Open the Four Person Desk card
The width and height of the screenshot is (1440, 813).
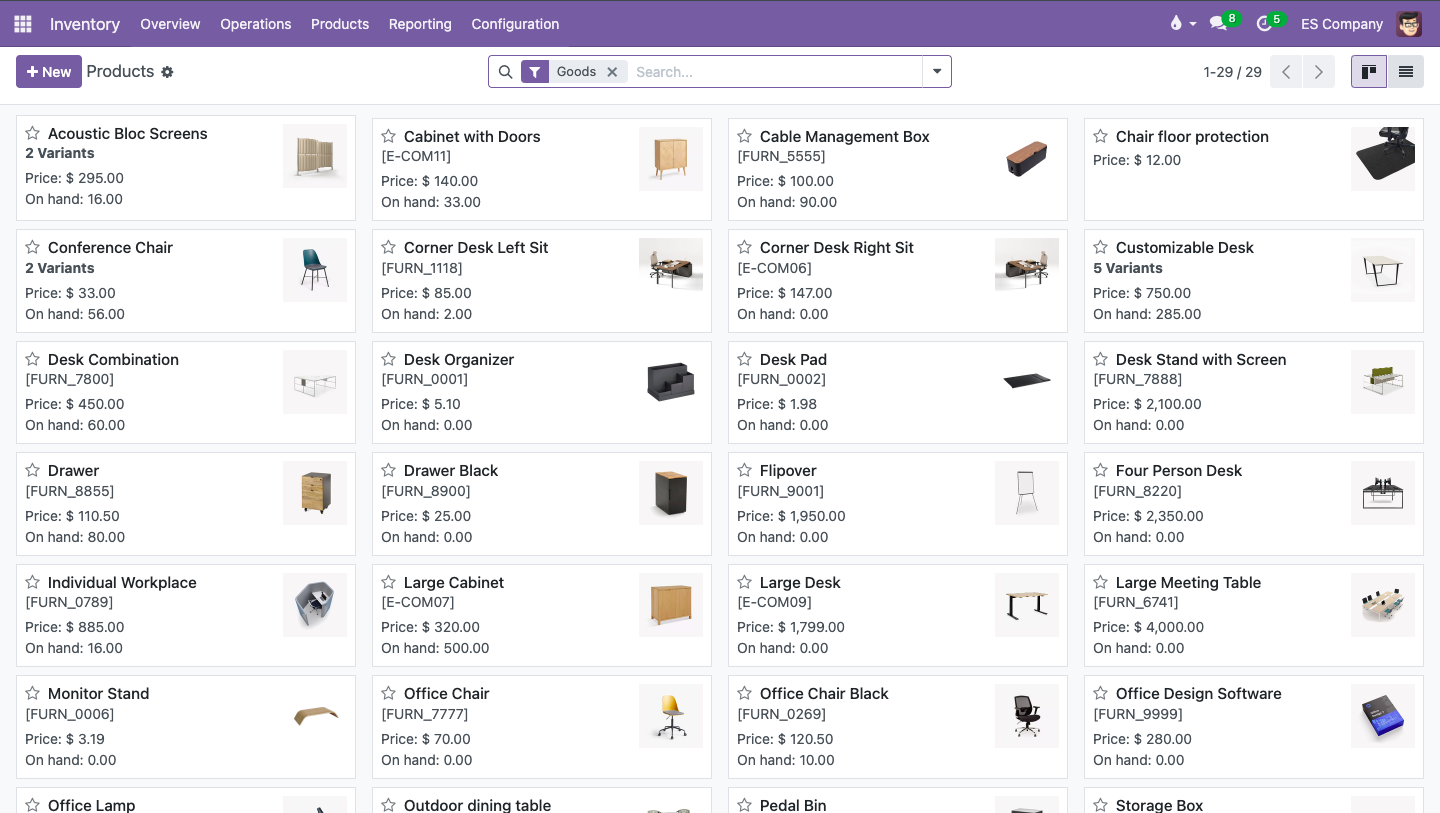click(x=1253, y=504)
